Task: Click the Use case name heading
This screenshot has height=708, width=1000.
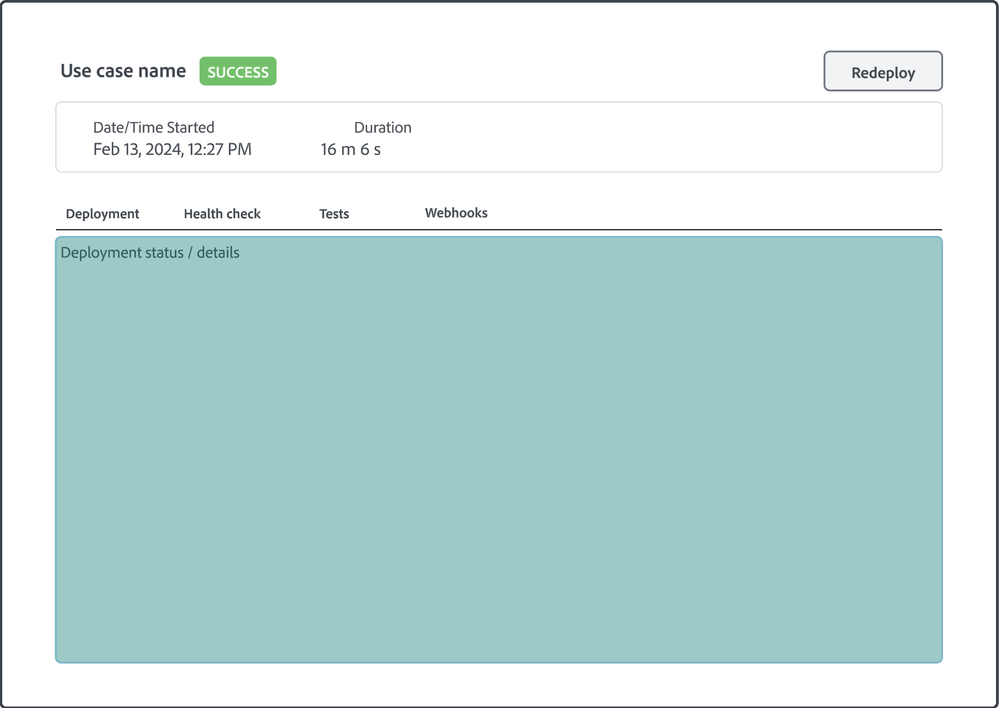Action: pos(123,71)
